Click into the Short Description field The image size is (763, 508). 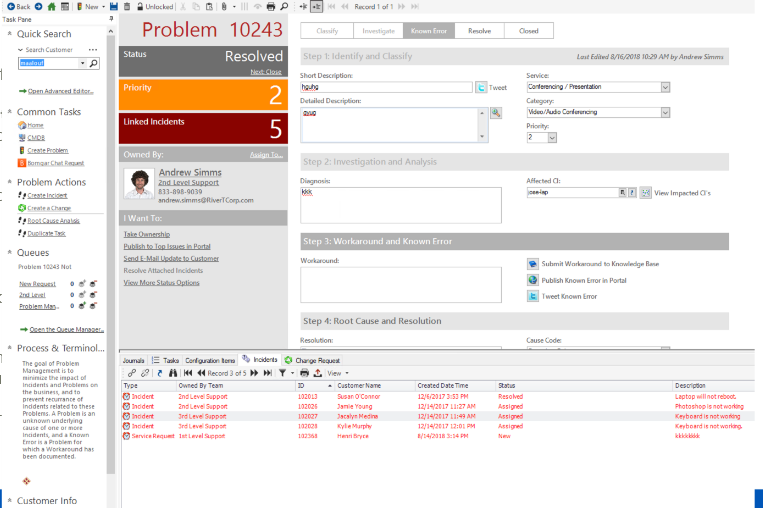385,88
